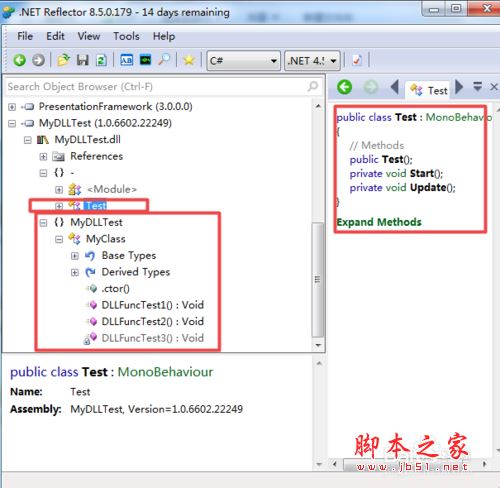Click the yellow star Bookmarks icon
The image size is (500, 488).
coord(189,60)
